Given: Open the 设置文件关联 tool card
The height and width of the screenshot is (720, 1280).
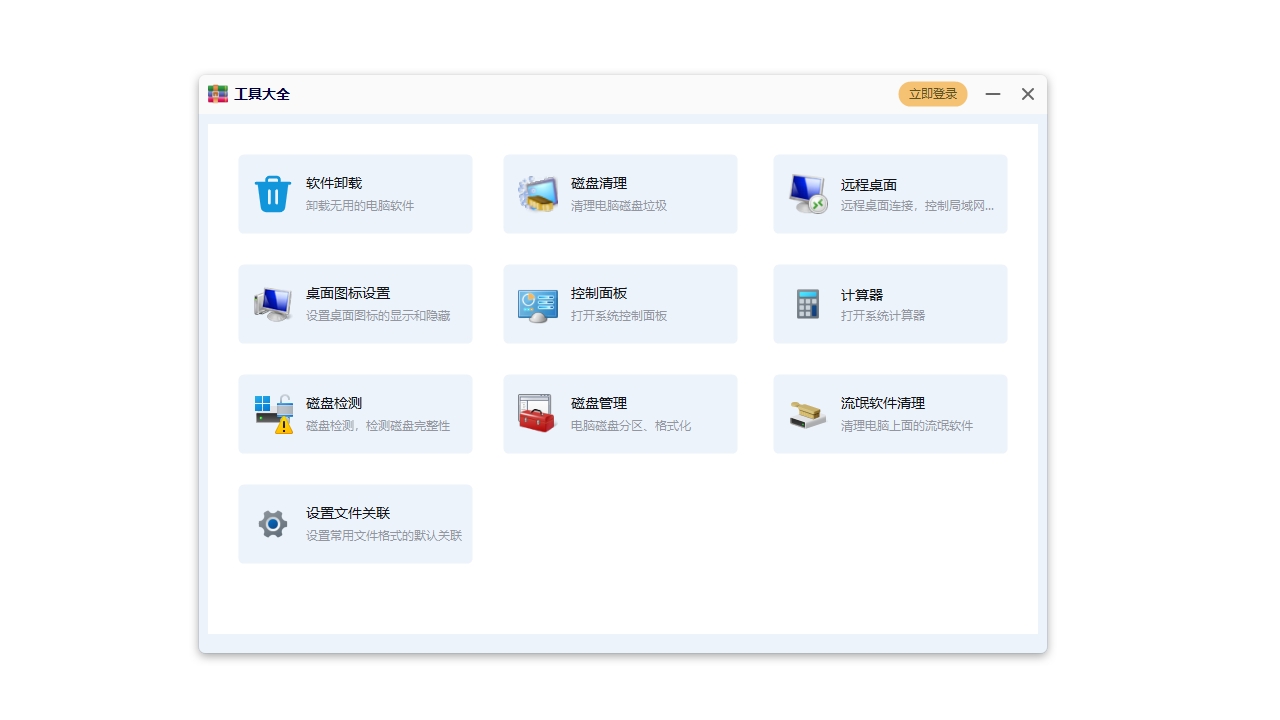Looking at the screenshot, I should coord(355,523).
